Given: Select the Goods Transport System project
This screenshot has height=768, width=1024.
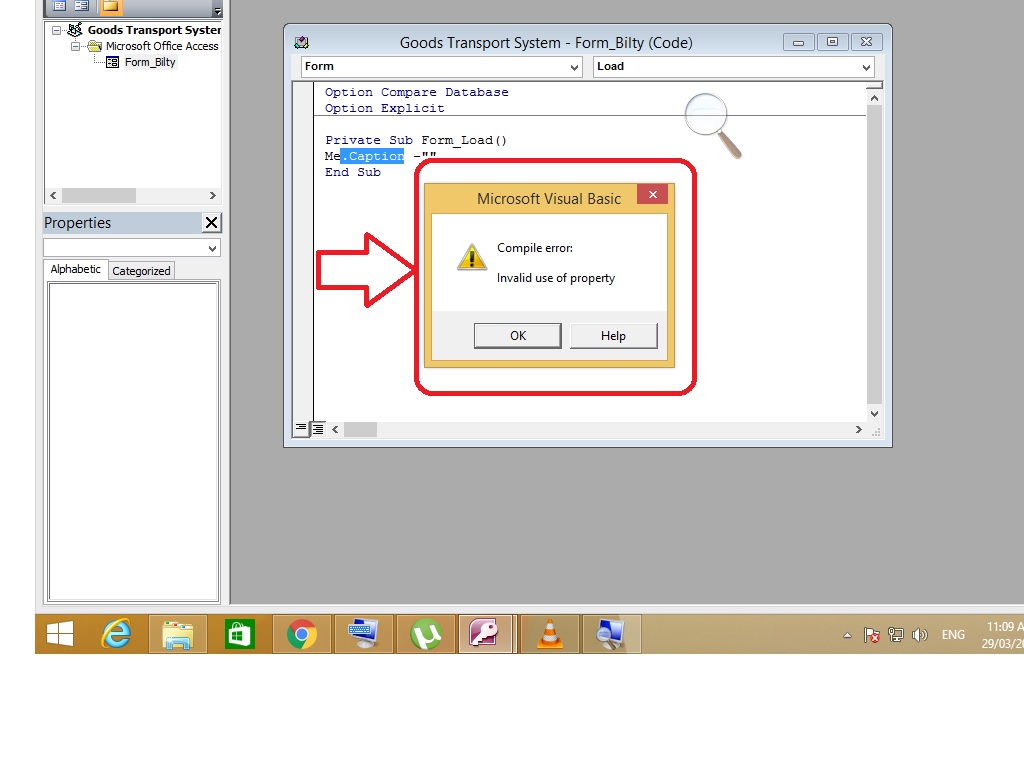Looking at the screenshot, I should tap(154, 30).
